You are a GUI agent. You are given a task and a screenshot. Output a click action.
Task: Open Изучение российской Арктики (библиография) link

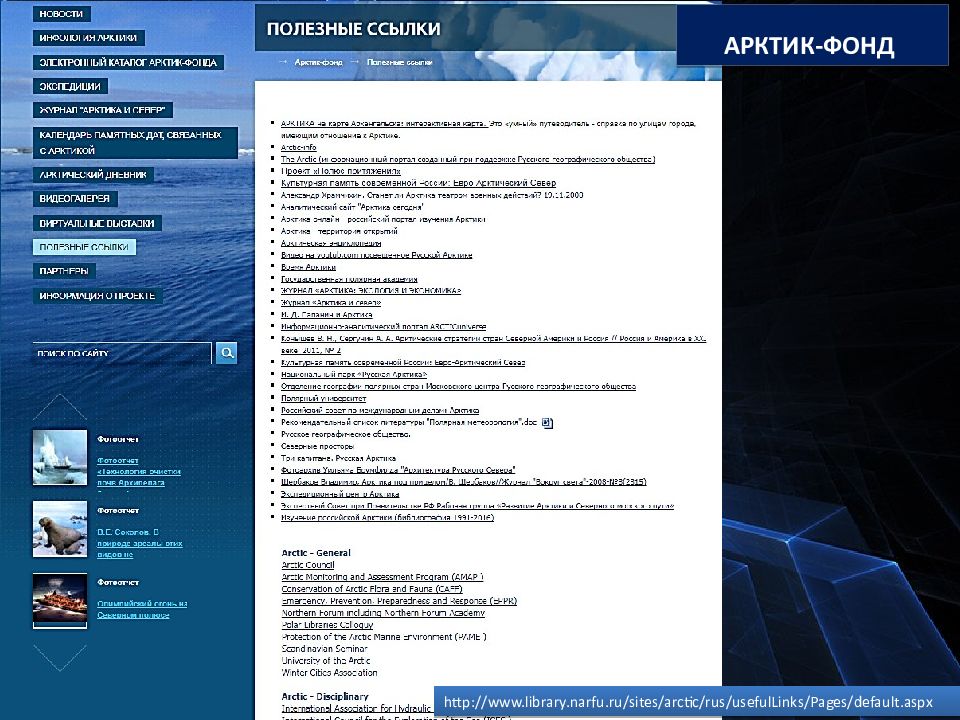[x=388, y=517]
